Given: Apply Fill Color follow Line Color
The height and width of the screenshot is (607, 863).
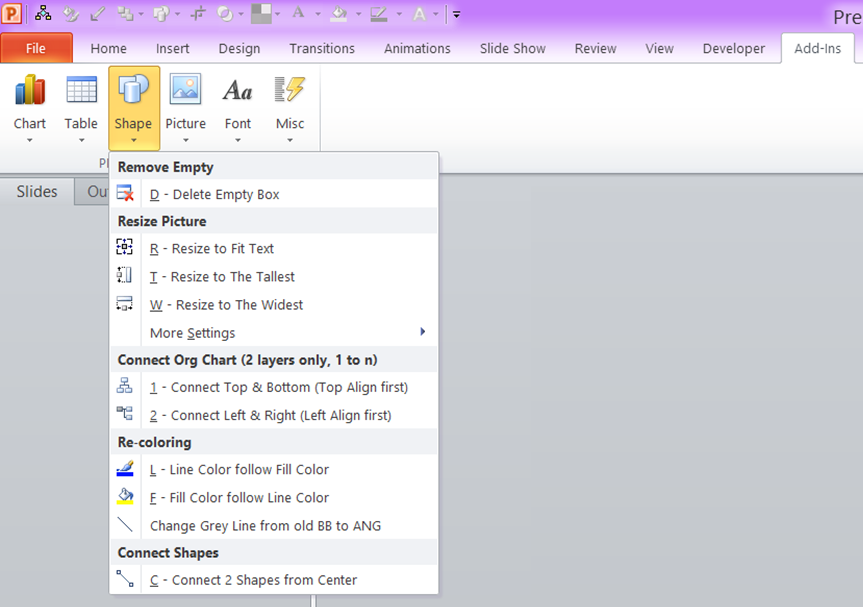Looking at the screenshot, I should point(239,497).
